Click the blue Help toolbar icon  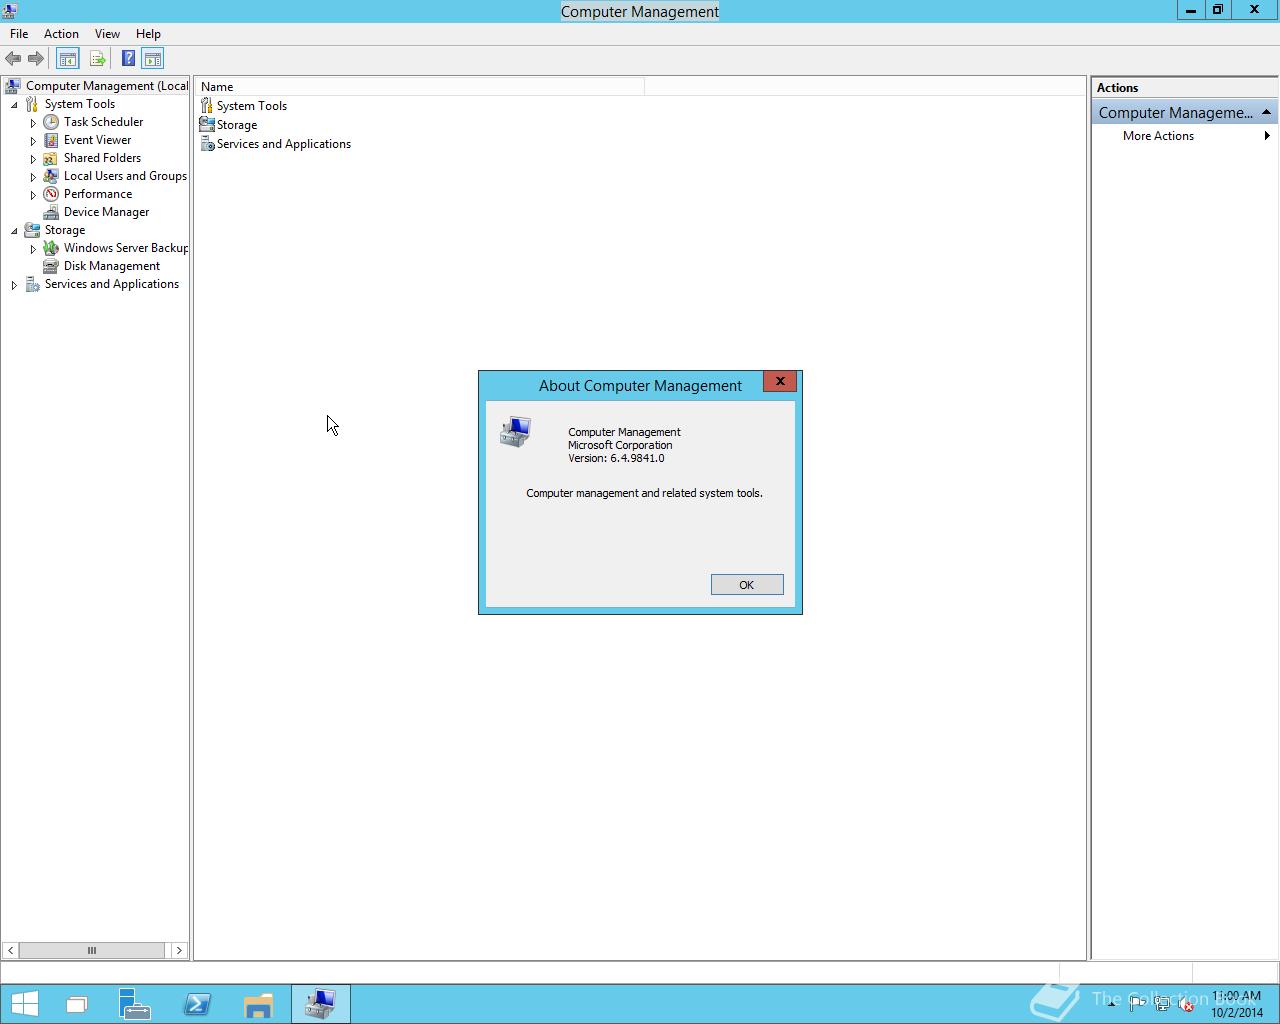coord(128,59)
